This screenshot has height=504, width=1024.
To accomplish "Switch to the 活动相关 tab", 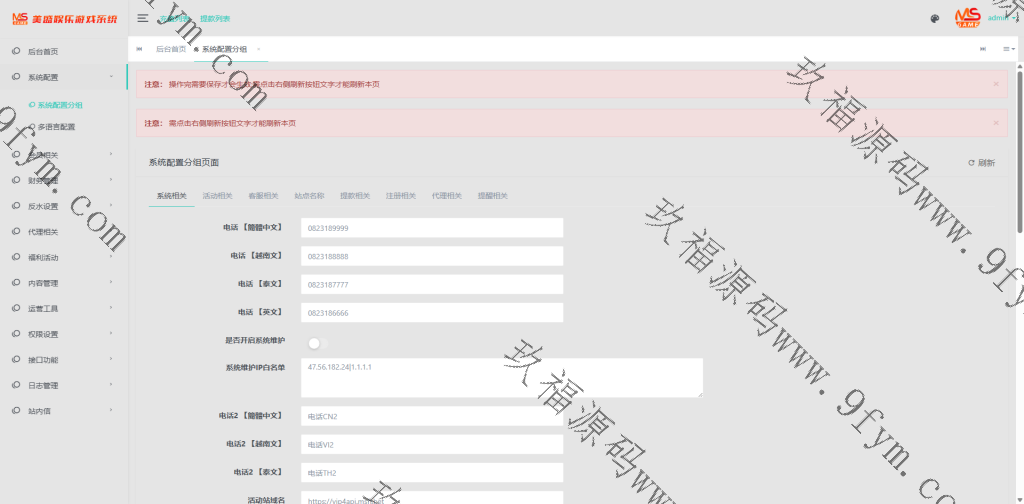I will pyautogui.click(x=217, y=196).
